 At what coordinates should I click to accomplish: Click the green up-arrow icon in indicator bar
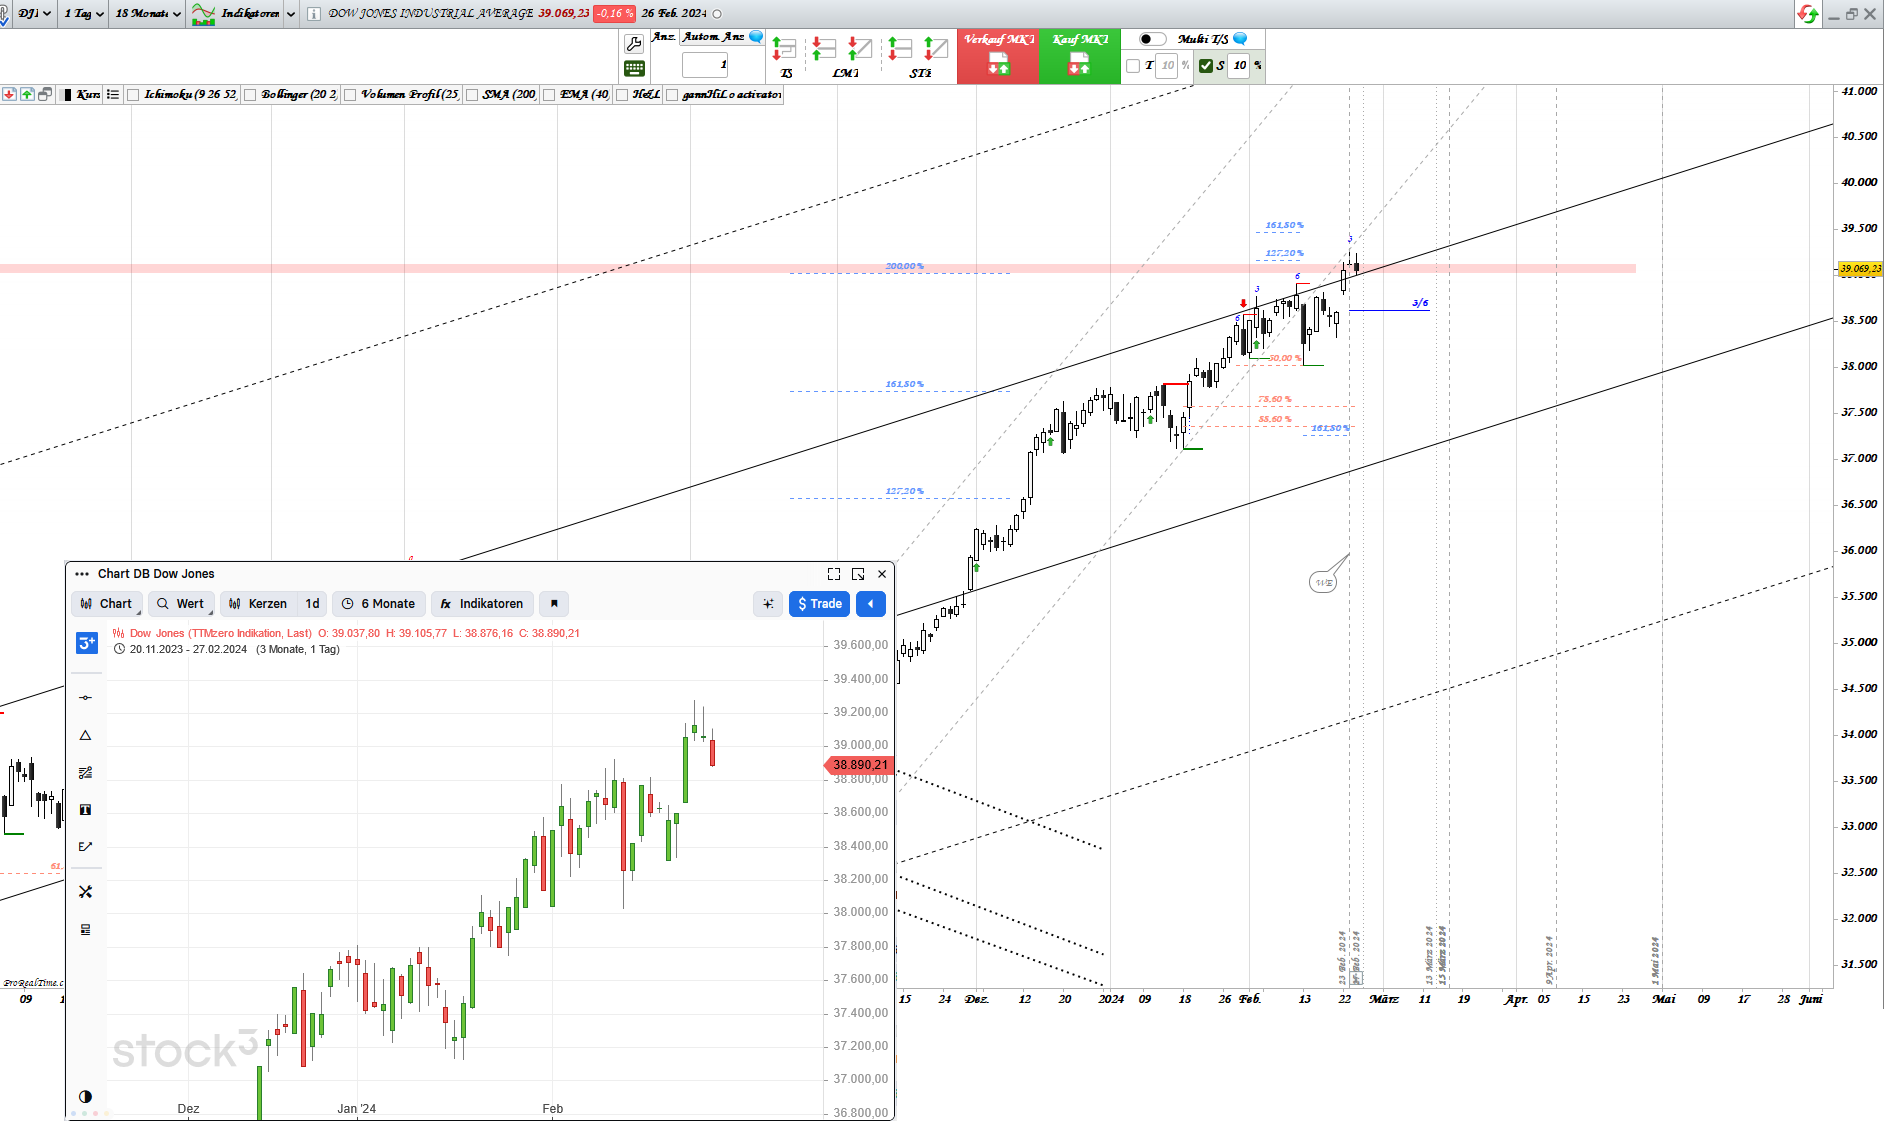(x=27, y=94)
